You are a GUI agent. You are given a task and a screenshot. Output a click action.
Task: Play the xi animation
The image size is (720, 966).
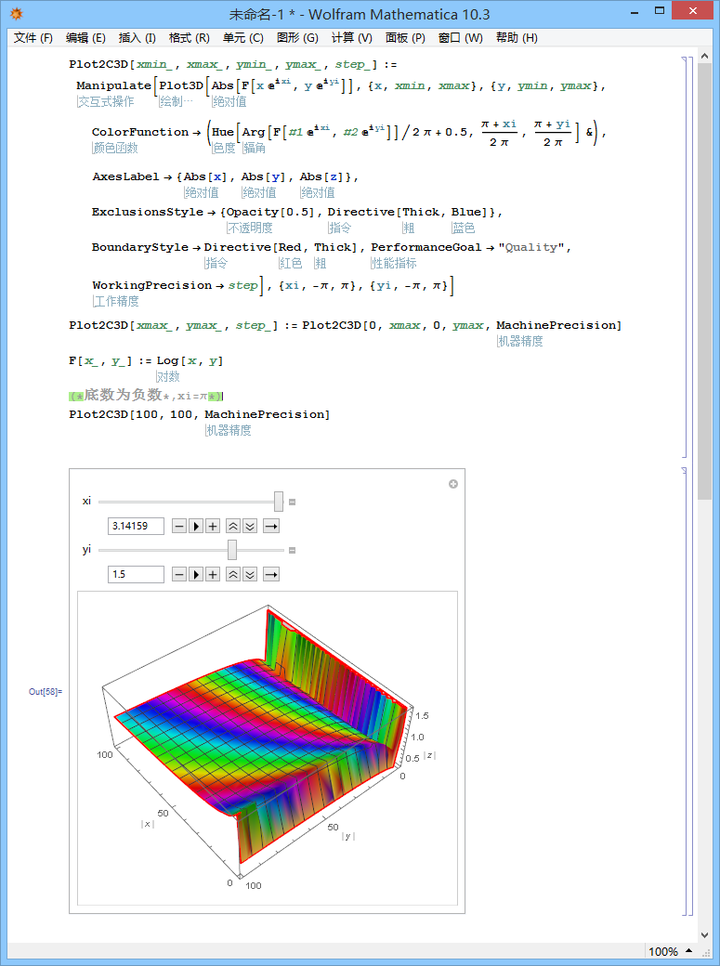point(196,526)
